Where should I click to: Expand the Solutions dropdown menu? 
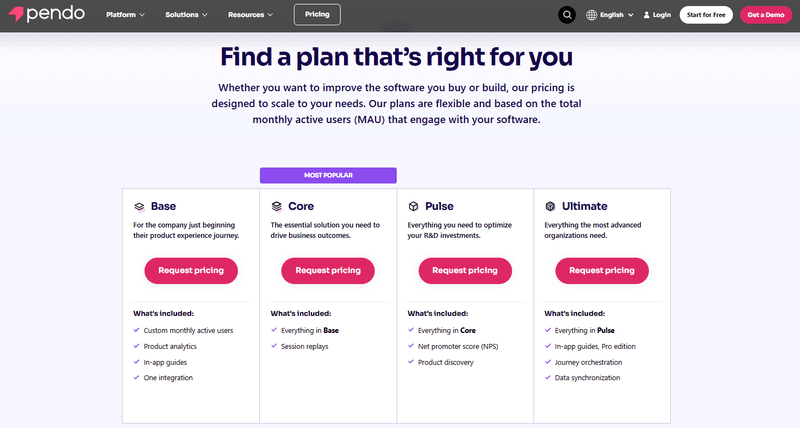187,15
